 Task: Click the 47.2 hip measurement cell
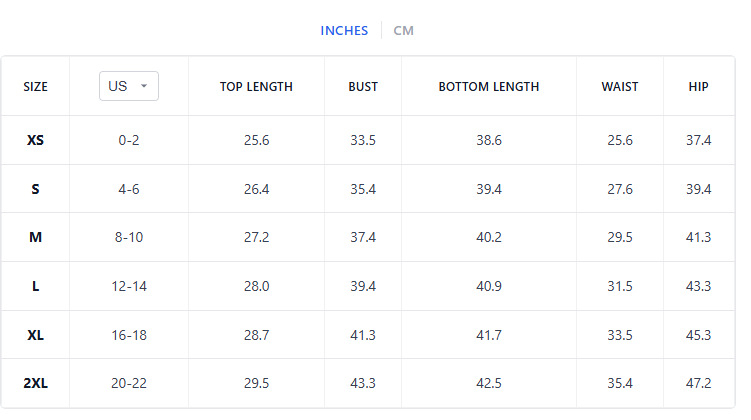click(698, 383)
